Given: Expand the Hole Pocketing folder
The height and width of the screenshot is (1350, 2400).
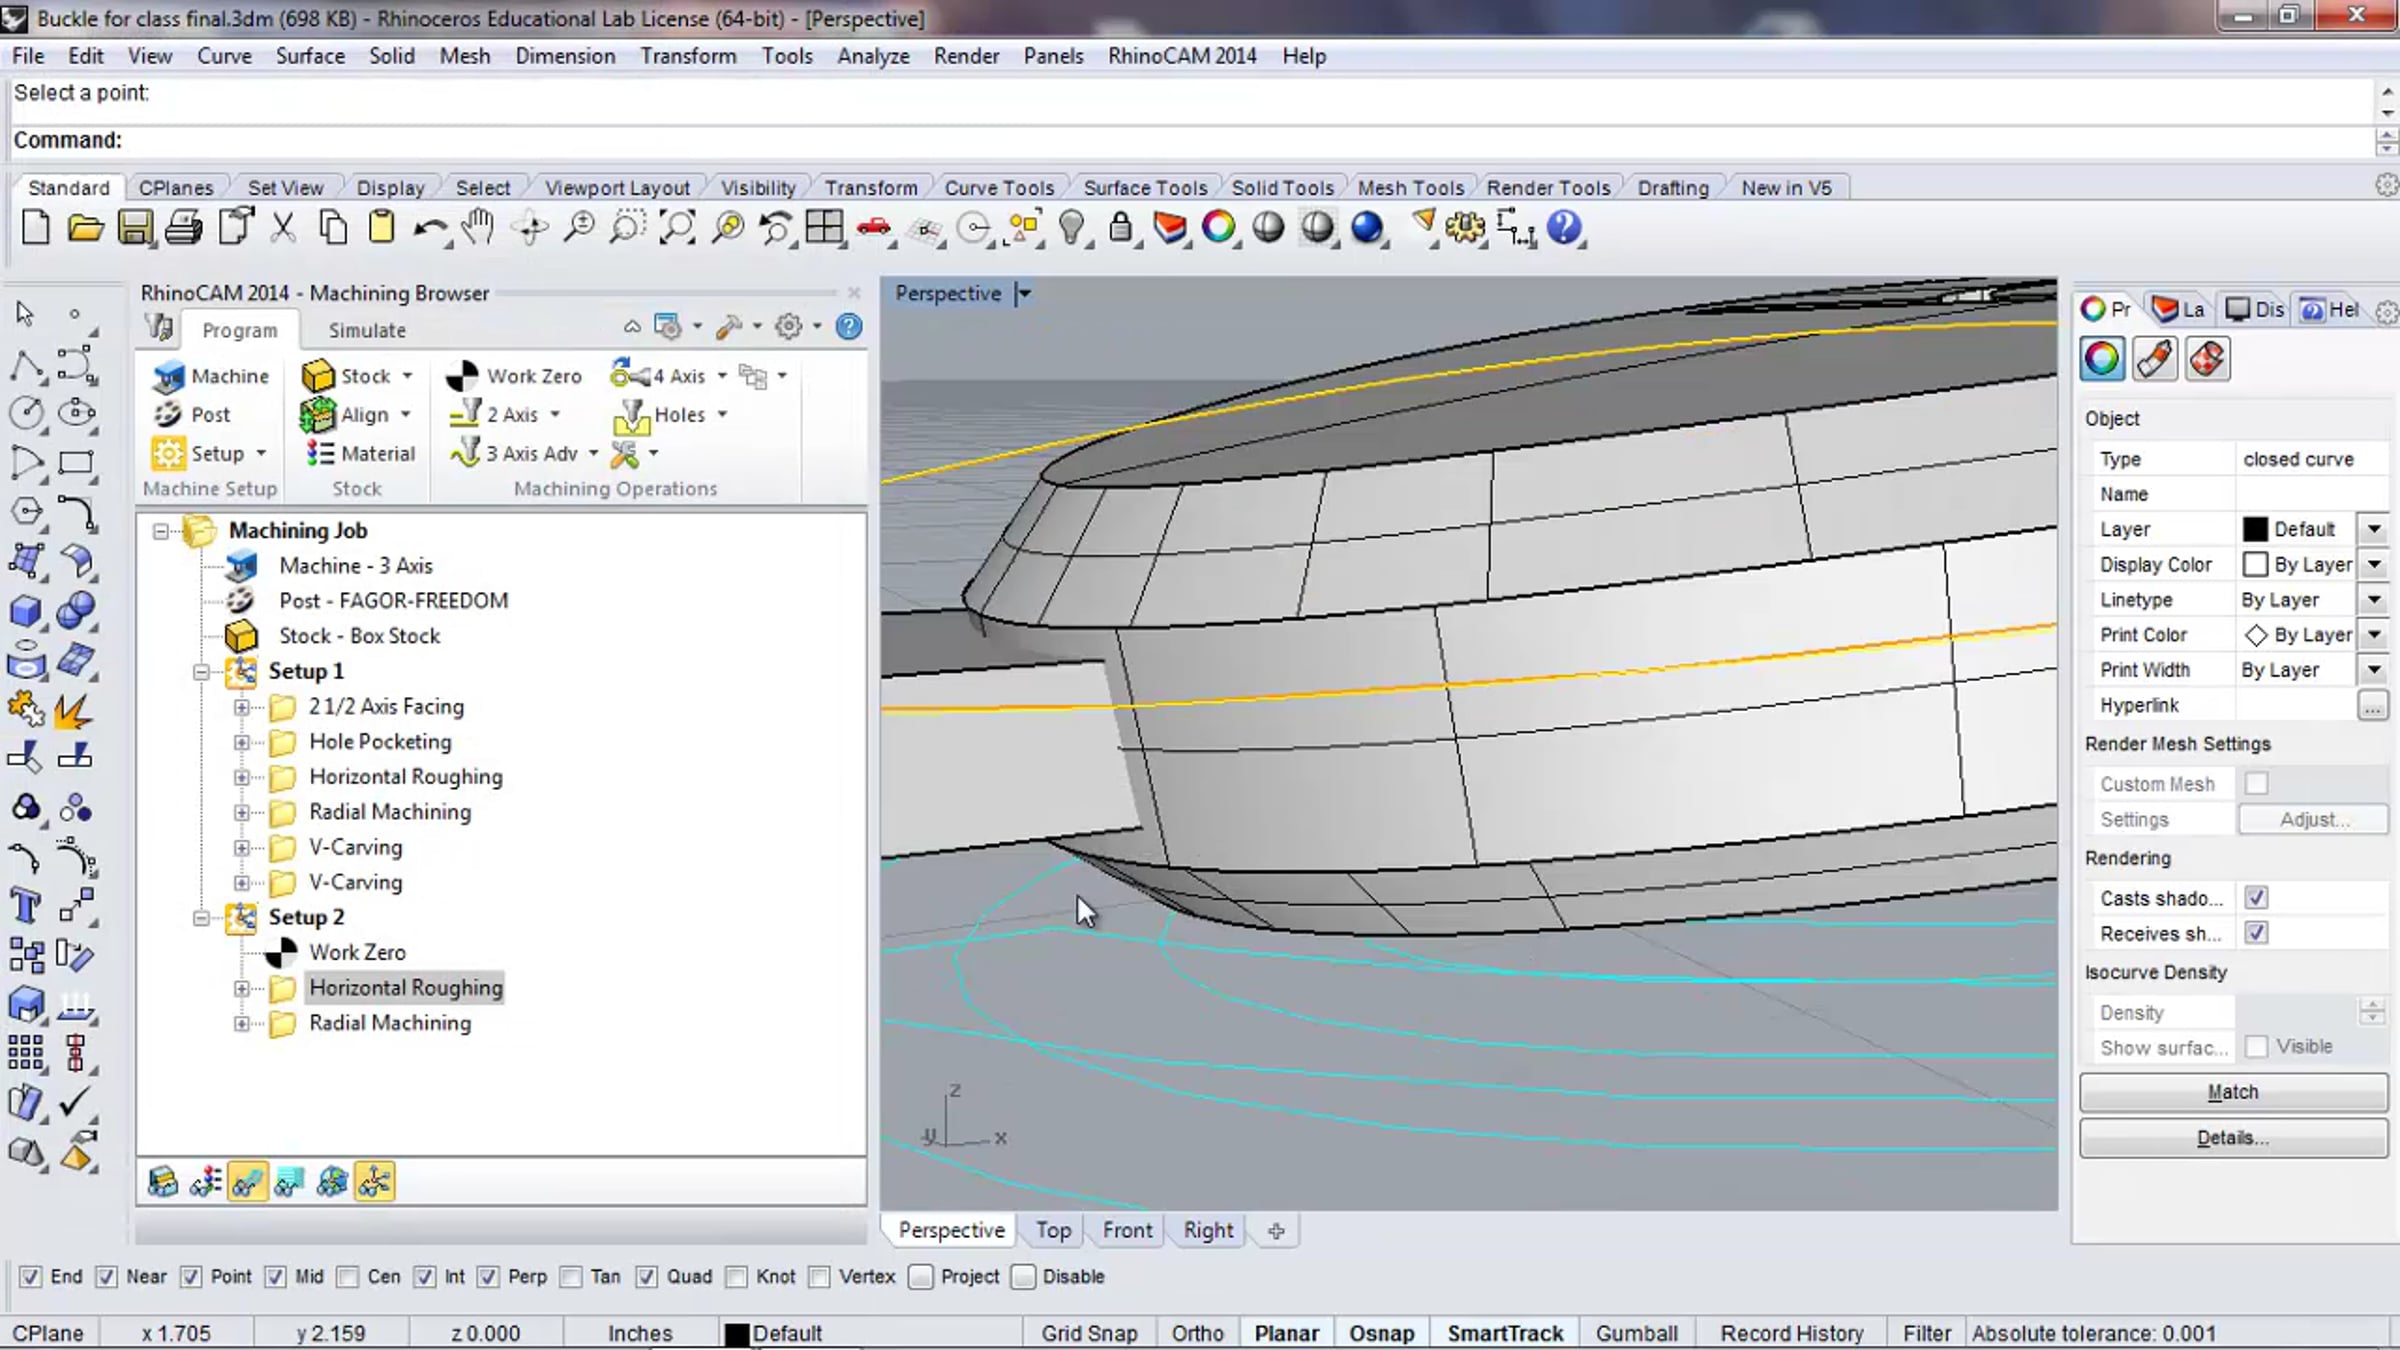Looking at the screenshot, I should (241, 742).
